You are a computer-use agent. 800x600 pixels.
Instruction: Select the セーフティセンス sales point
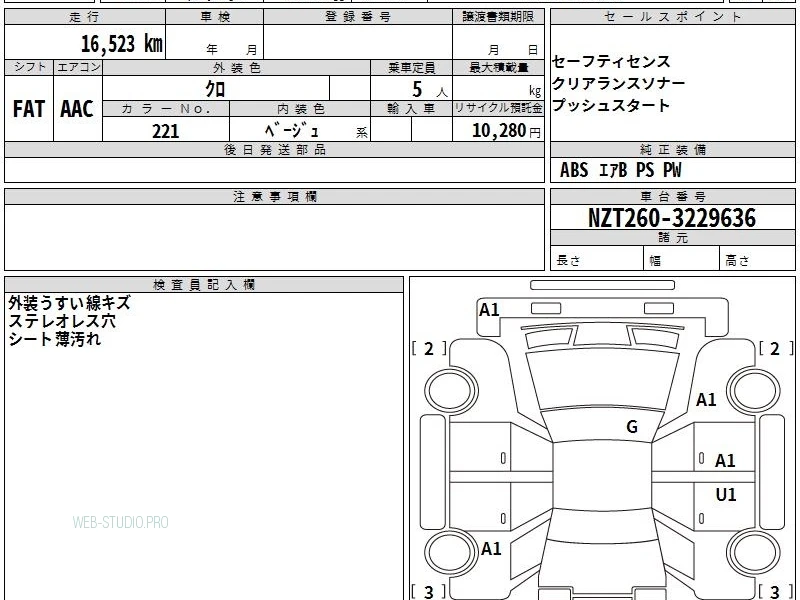pos(611,62)
